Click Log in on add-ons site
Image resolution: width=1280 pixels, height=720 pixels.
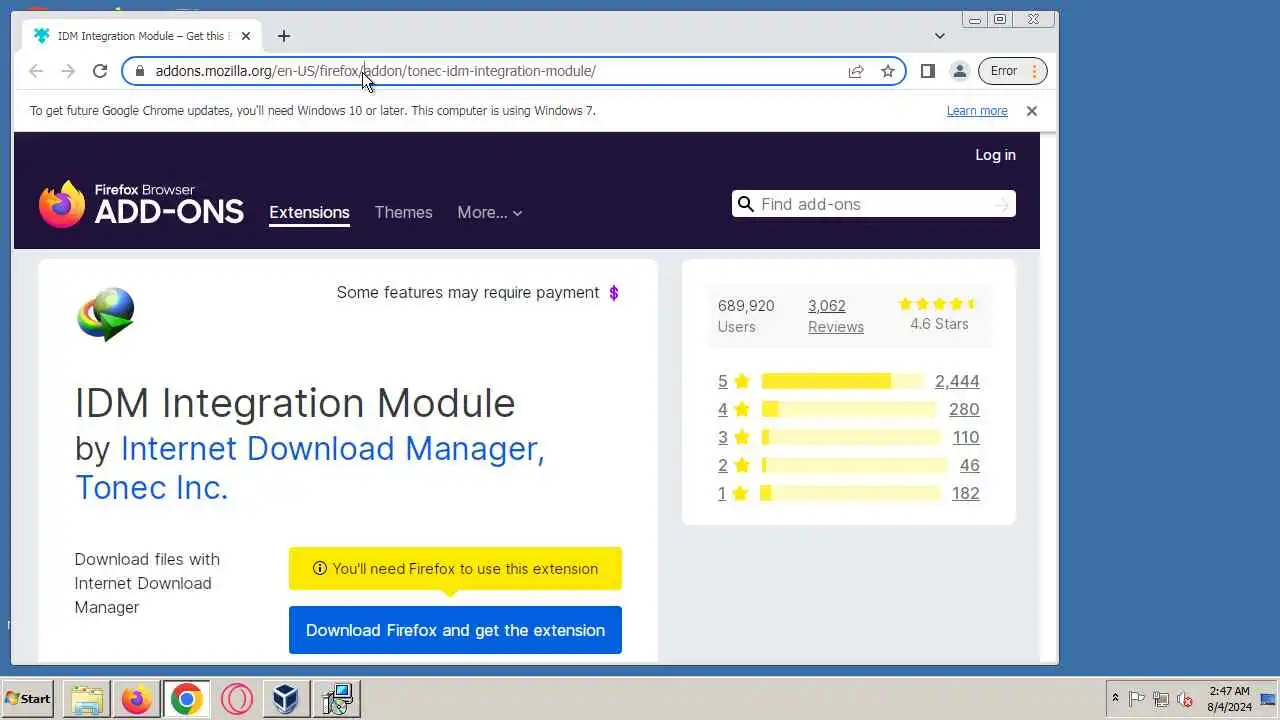tap(995, 155)
